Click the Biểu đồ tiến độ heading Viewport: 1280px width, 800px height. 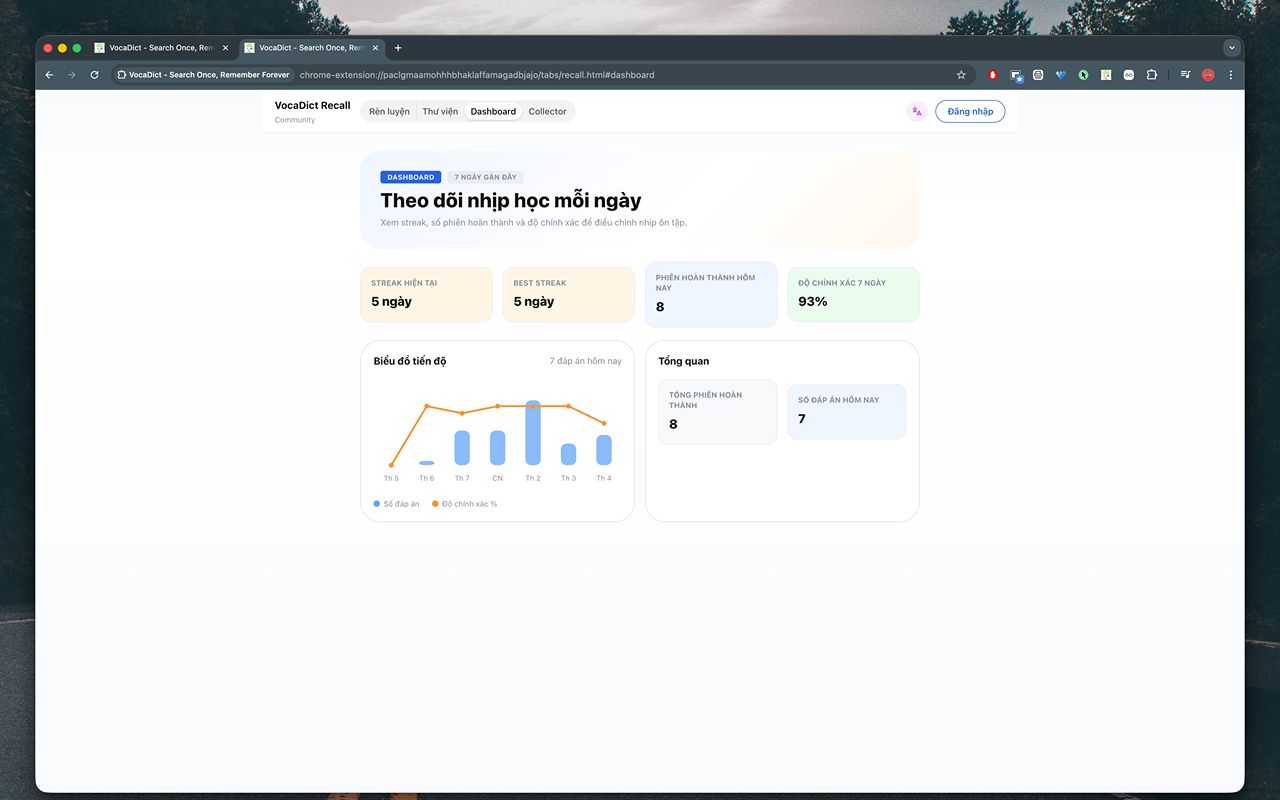point(410,361)
